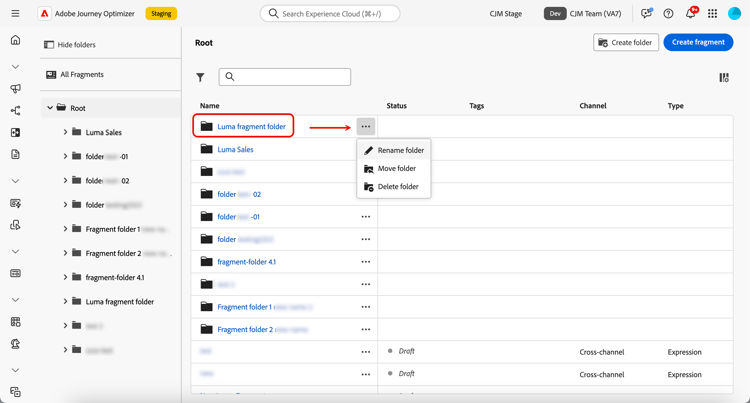Collapse the Root folder tree node
Viewport: 750px width, 403px height.
(50, 108)
